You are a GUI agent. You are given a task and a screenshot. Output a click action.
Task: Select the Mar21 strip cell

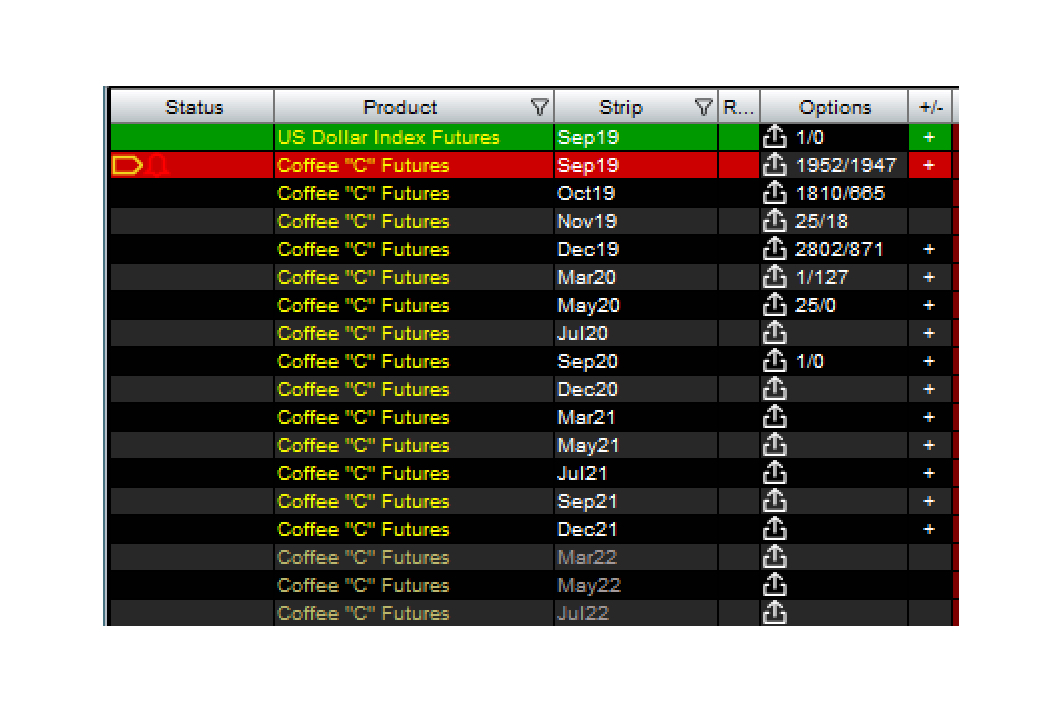coord(636,417)
